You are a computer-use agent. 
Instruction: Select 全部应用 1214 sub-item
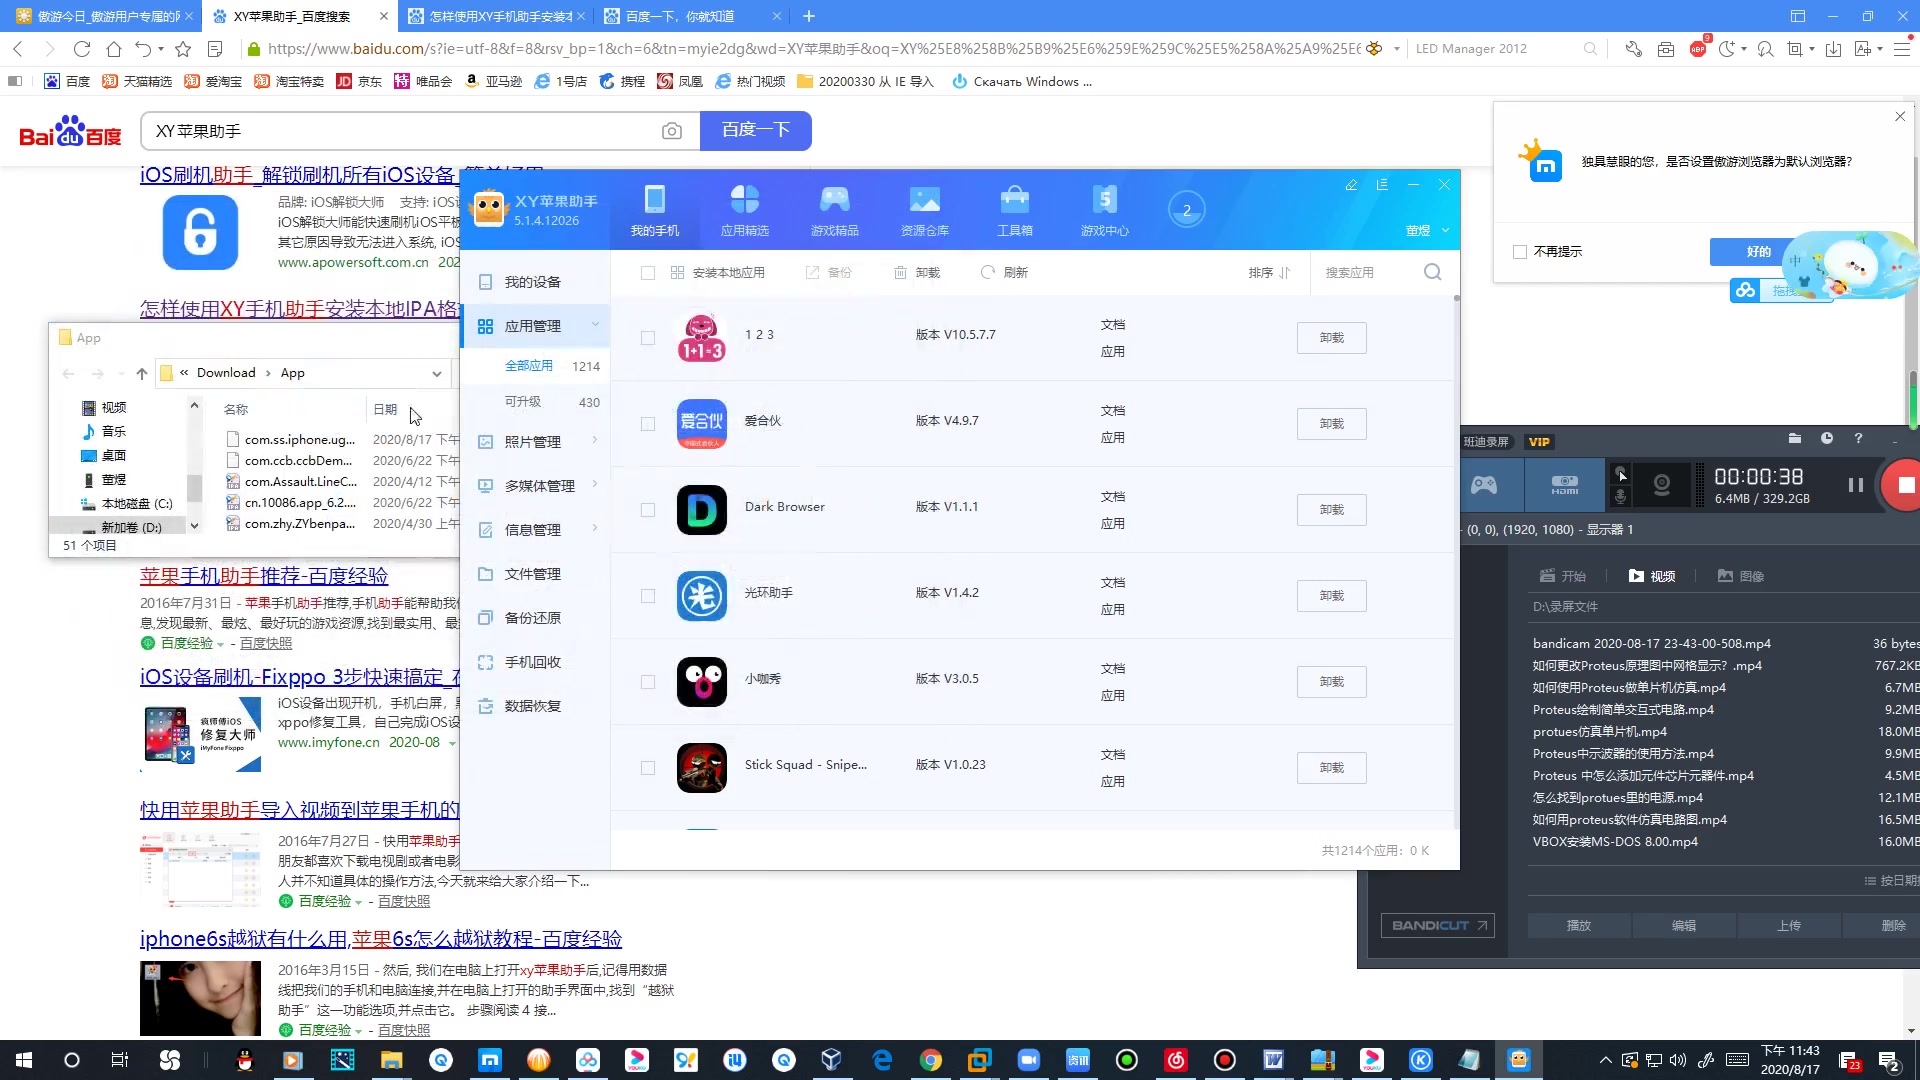click(550, 366)
